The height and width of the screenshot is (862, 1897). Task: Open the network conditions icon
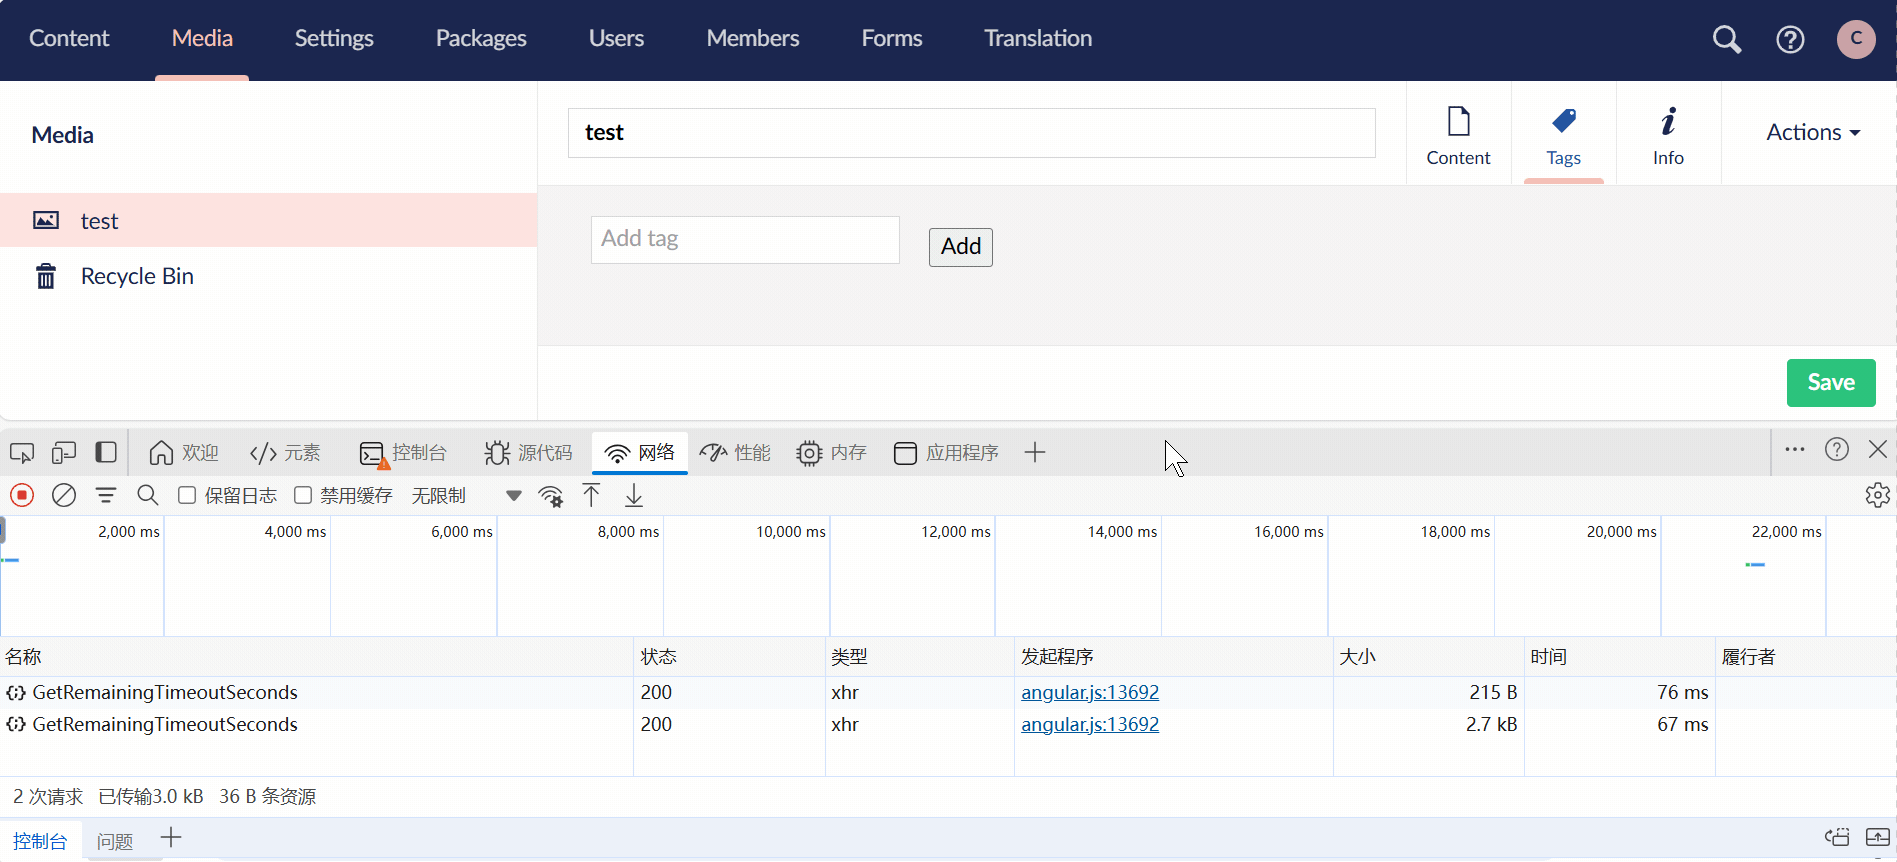click(551, 496)
